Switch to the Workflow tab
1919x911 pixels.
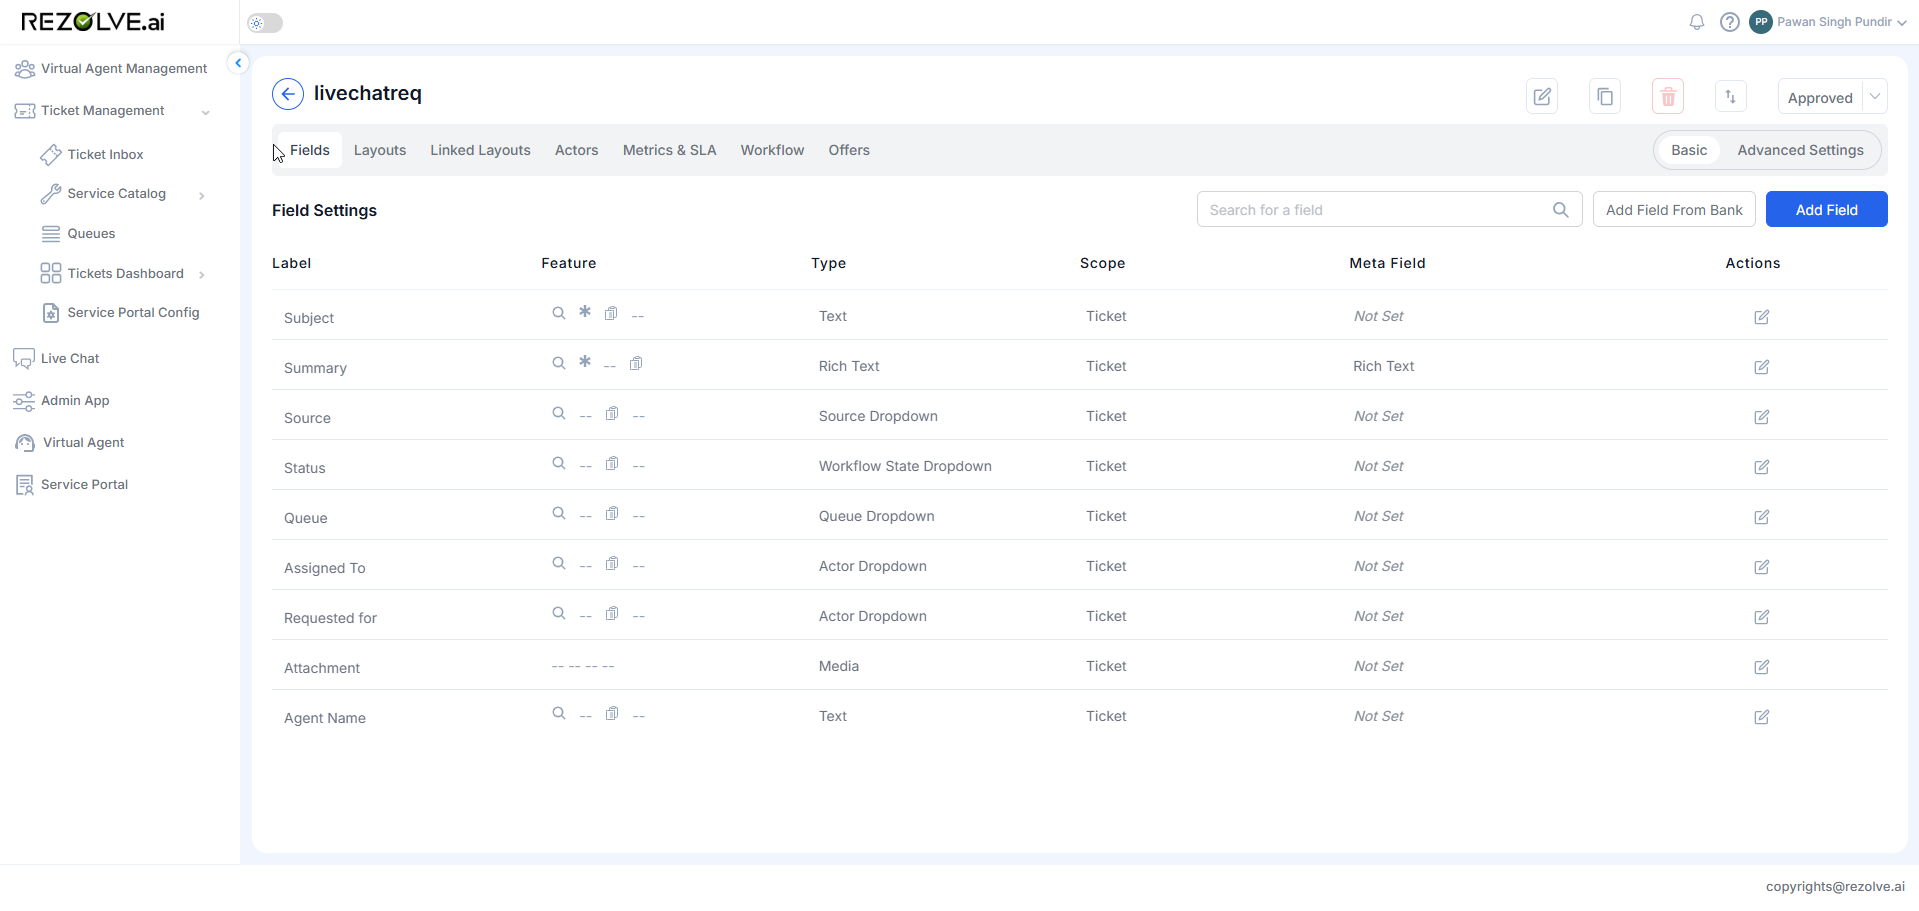[x=772, y=150]
